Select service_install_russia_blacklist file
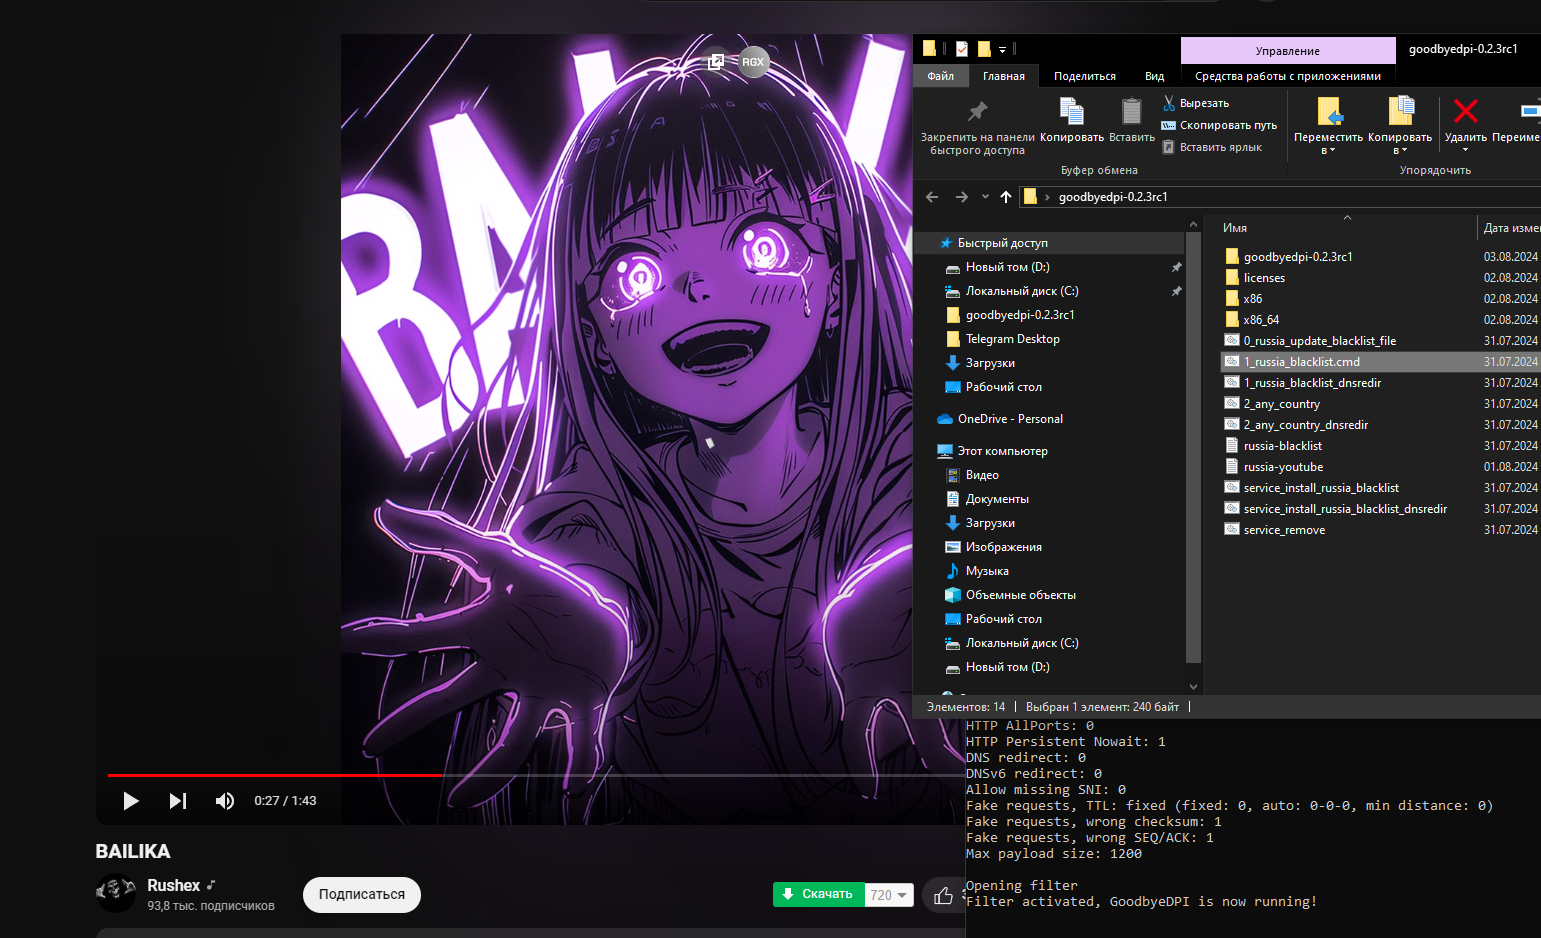This screenshot has height=938, width=1541. pos(1320,488)
